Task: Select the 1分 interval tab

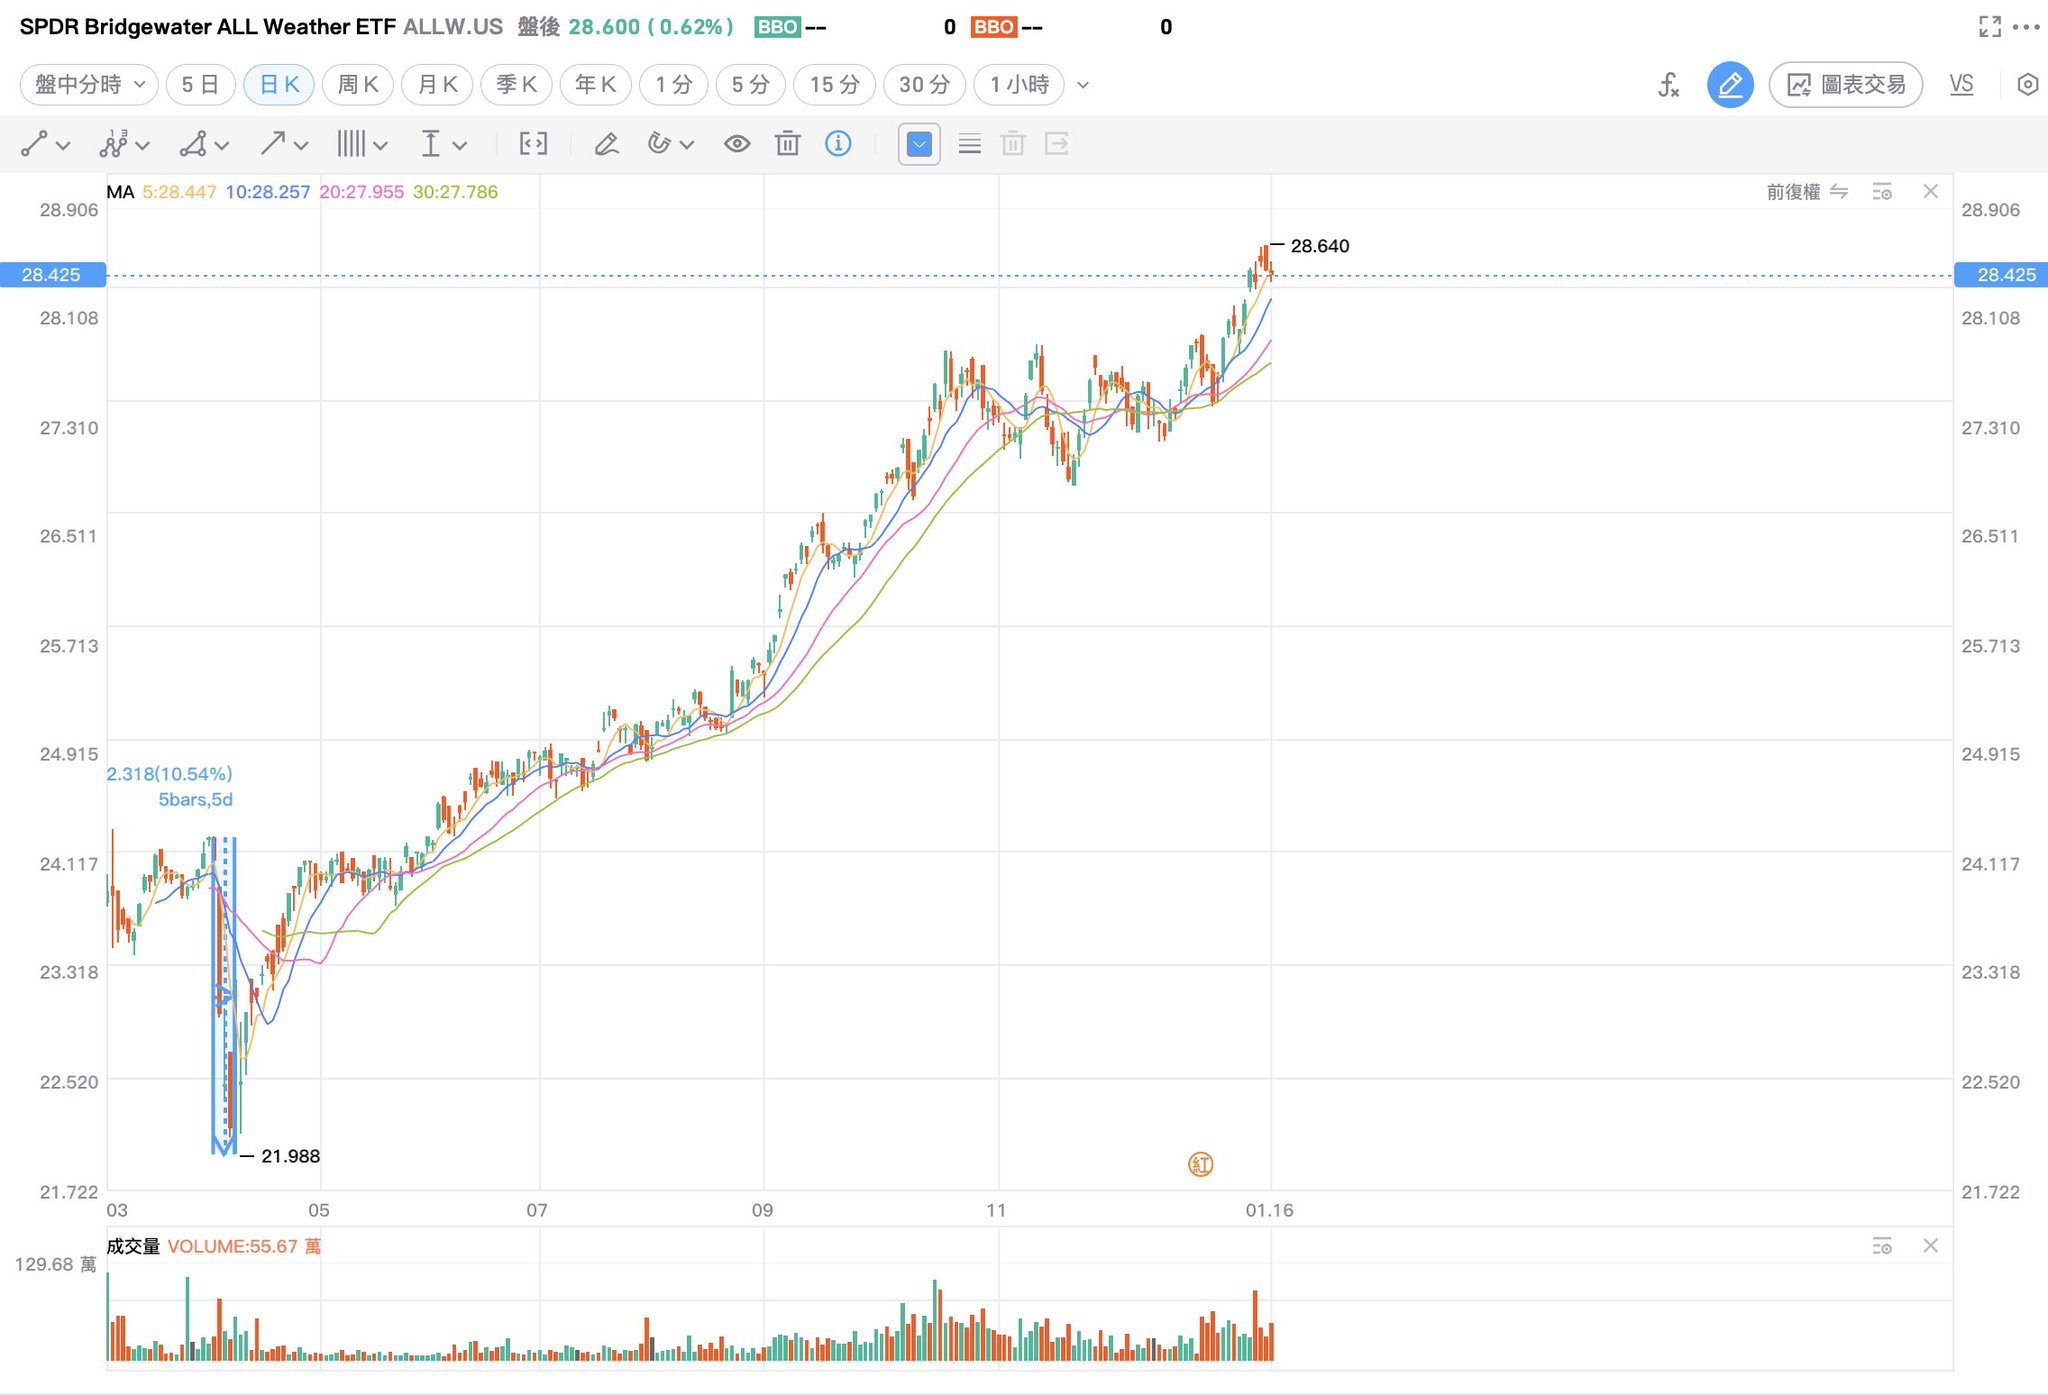Action: pyautogui.click(x=674, y=85)
